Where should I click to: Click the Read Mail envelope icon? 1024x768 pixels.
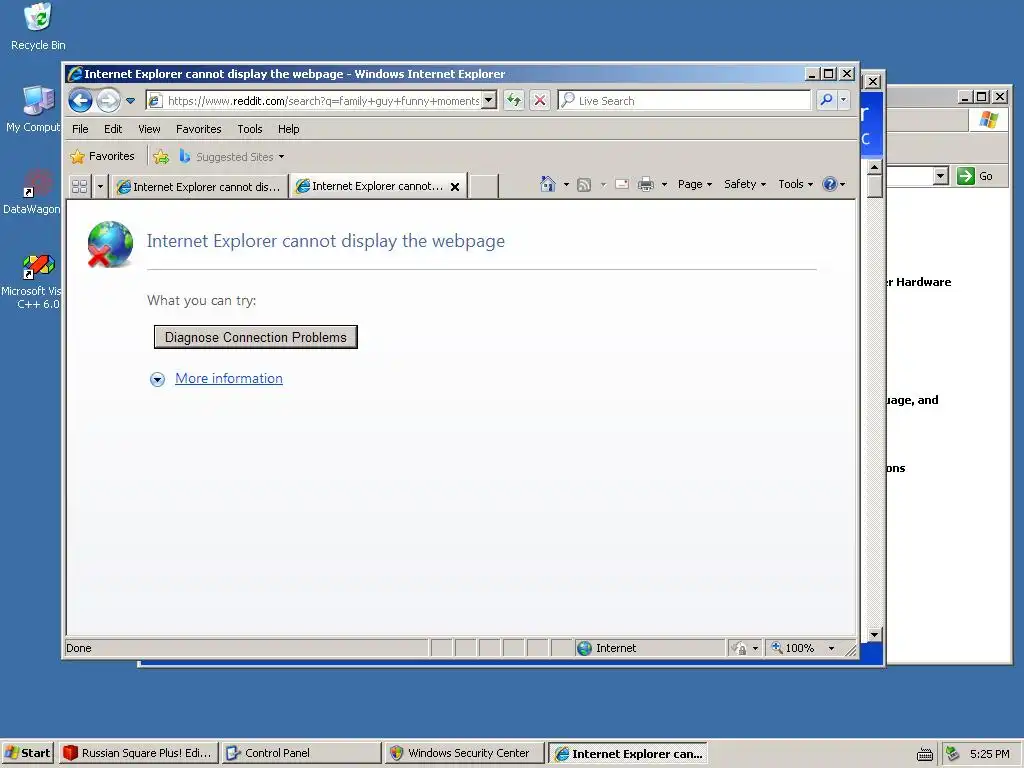(x=622, y=184)
